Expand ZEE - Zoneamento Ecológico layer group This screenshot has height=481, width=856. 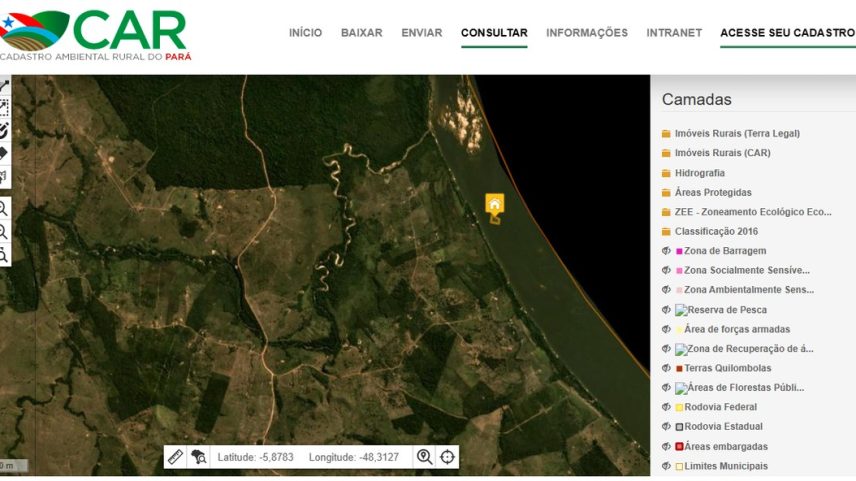pyautogui.click(x=753, y=212)
